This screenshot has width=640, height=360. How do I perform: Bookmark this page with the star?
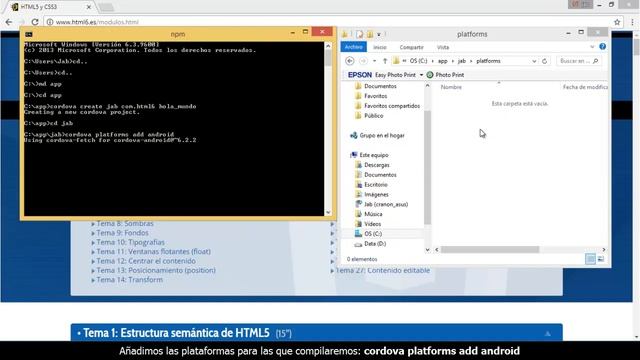coord(617,22)
